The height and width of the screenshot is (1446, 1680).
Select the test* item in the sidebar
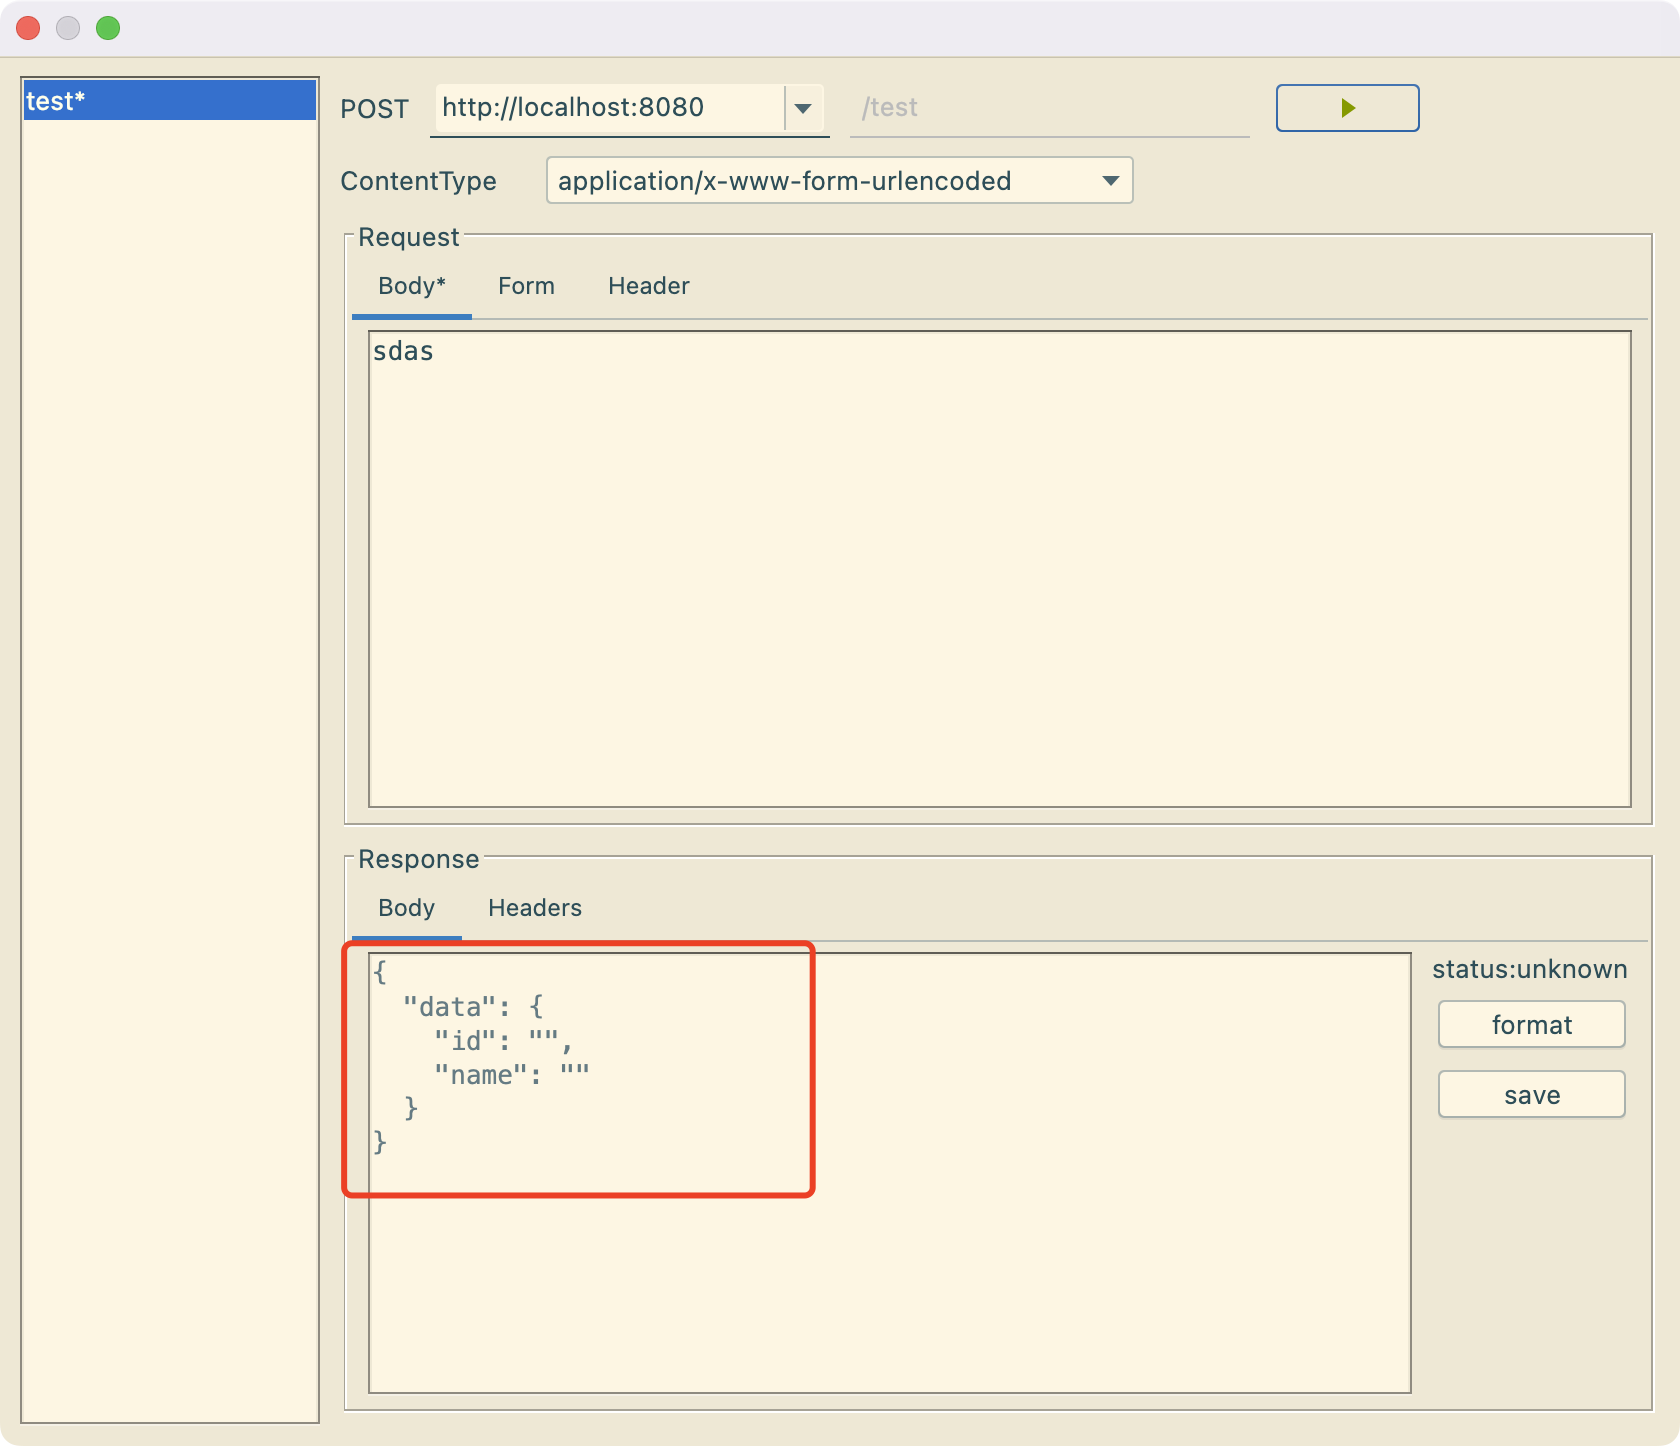(170, 101)
